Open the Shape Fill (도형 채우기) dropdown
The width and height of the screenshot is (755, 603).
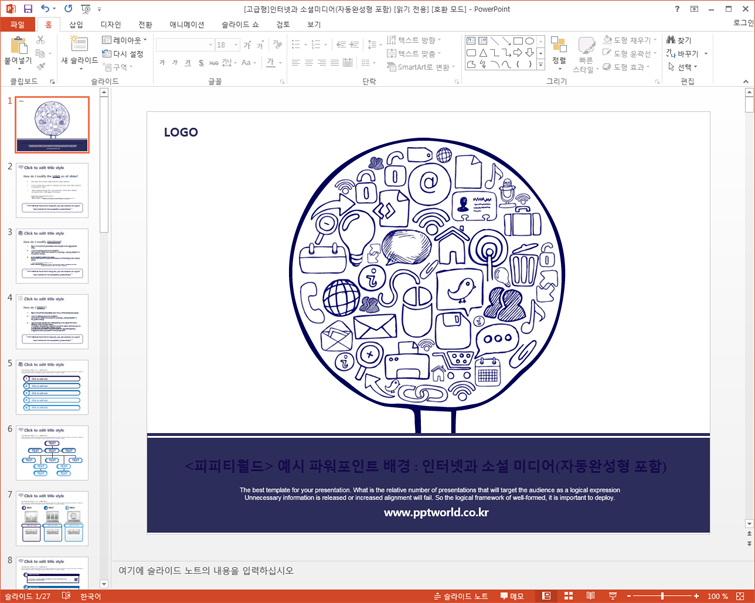[x=629, y=40]
